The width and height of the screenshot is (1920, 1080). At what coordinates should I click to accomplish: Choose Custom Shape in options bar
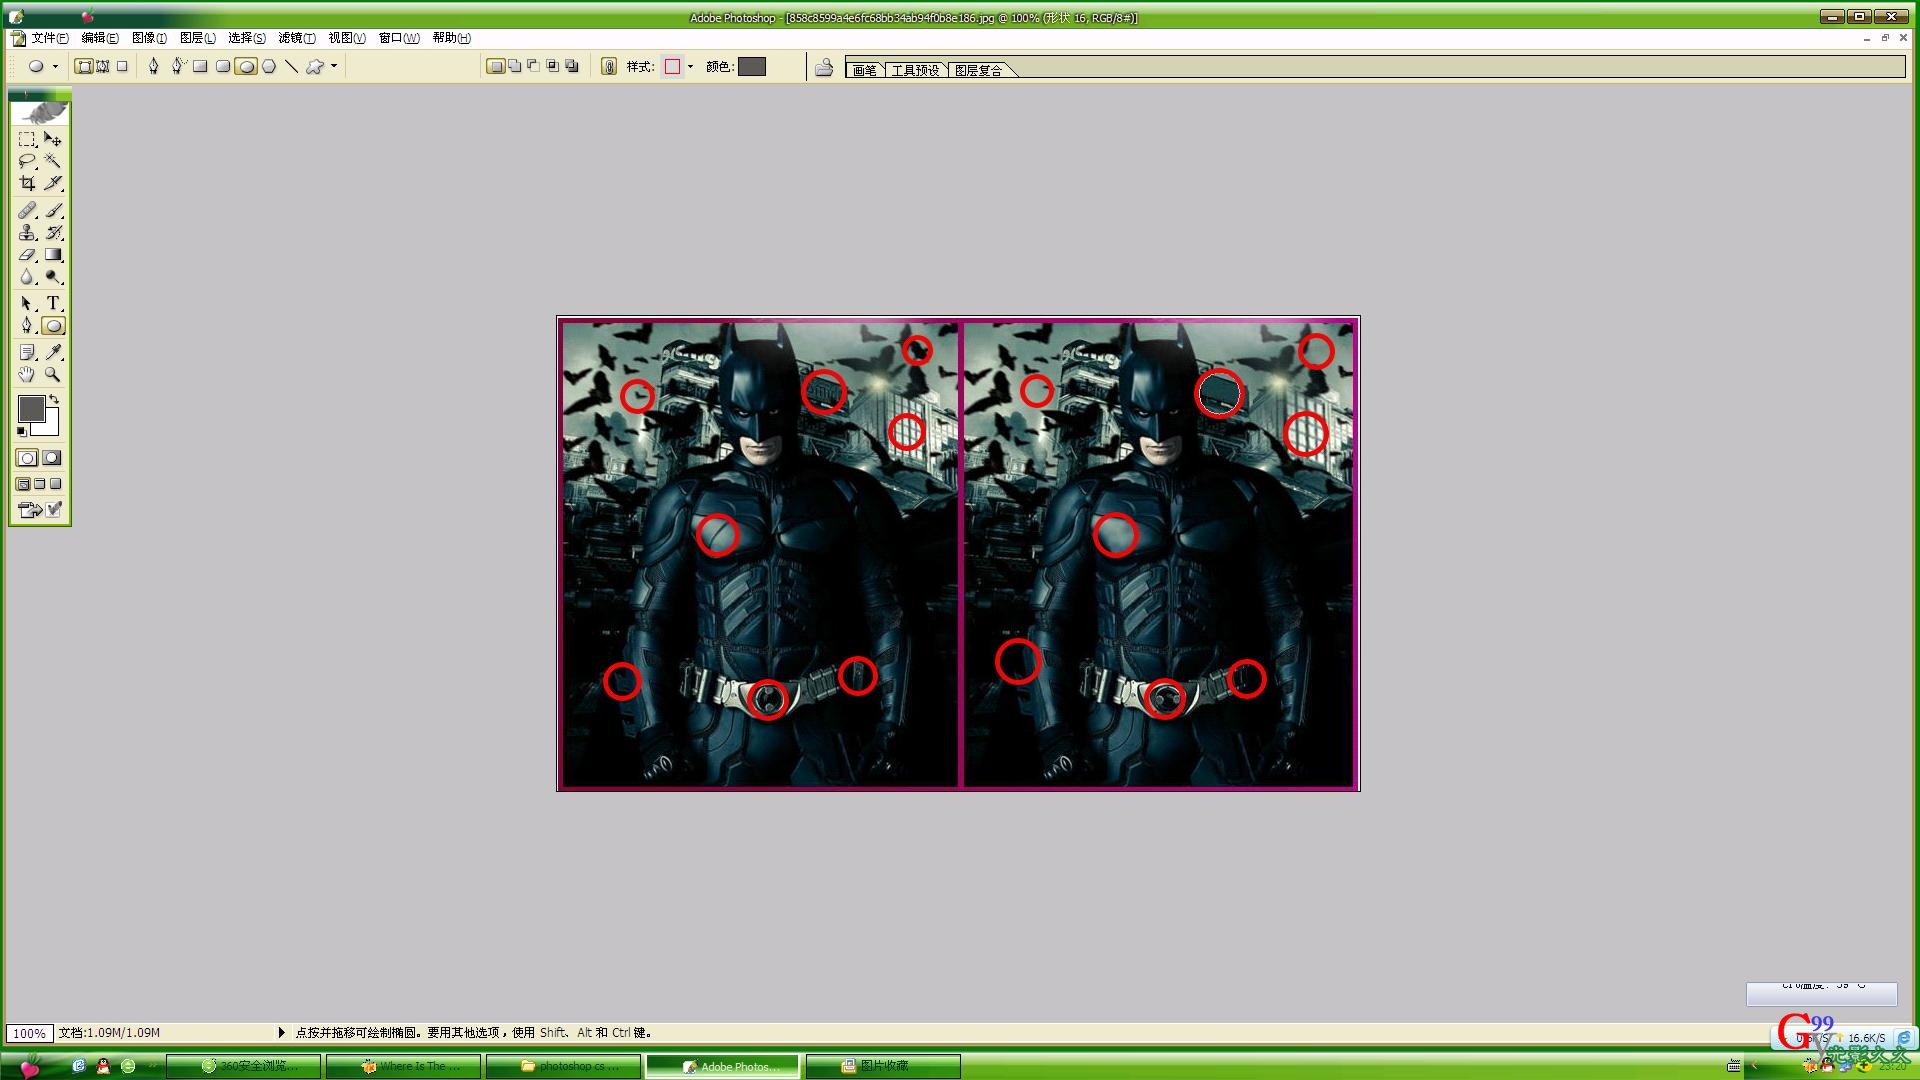point(315,66)
